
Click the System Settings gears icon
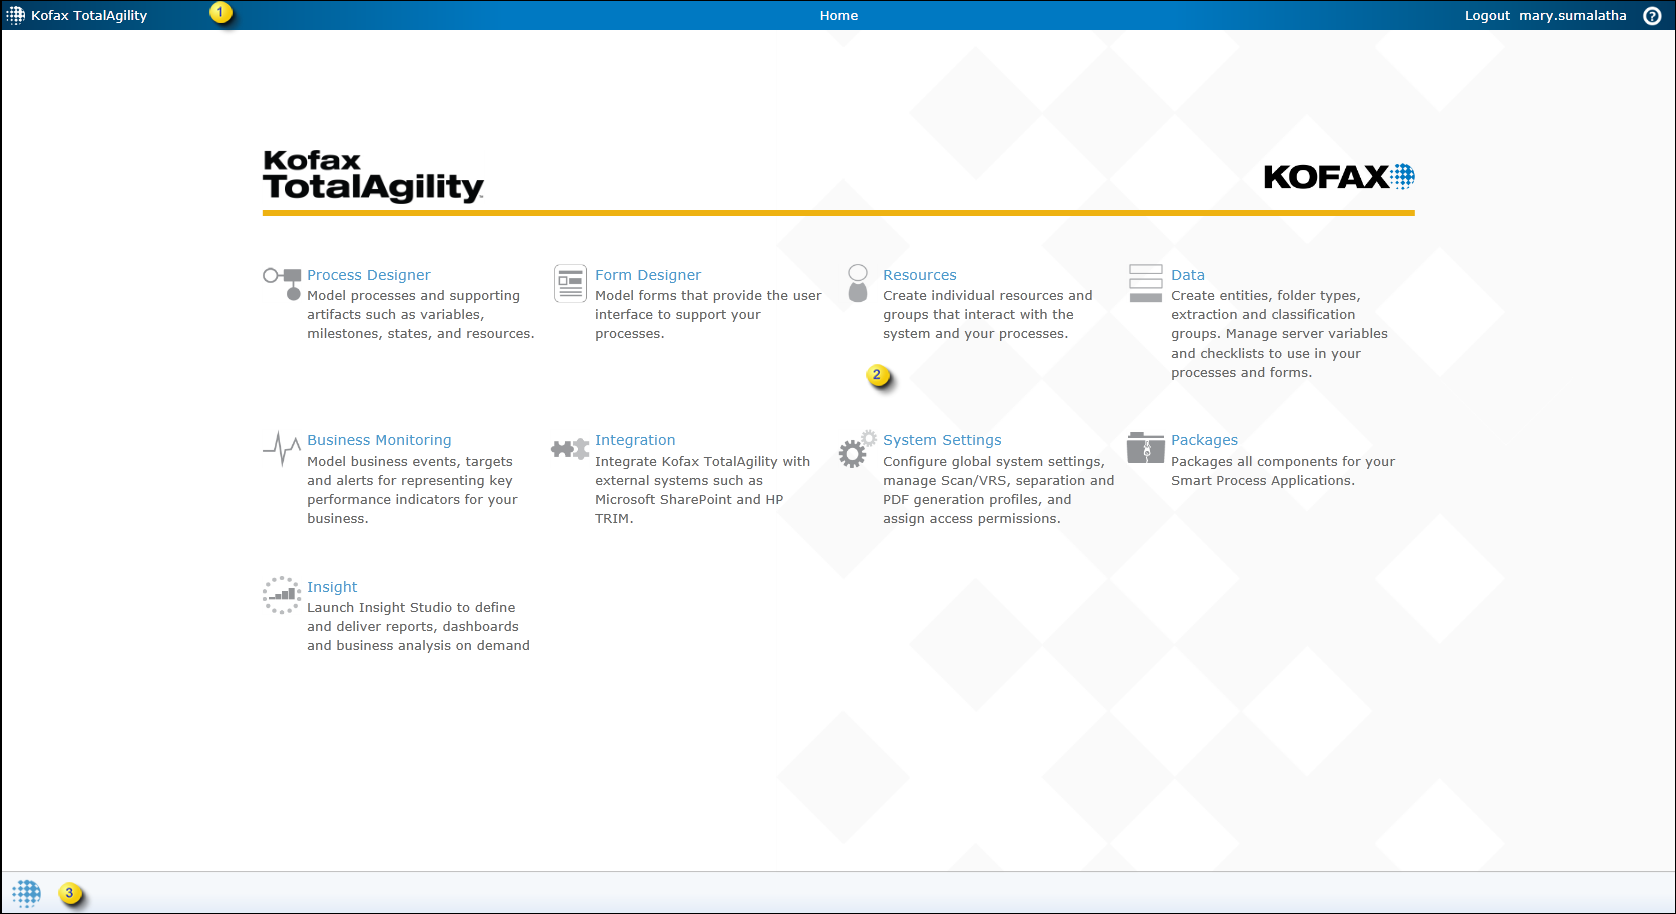click(857, 450)
